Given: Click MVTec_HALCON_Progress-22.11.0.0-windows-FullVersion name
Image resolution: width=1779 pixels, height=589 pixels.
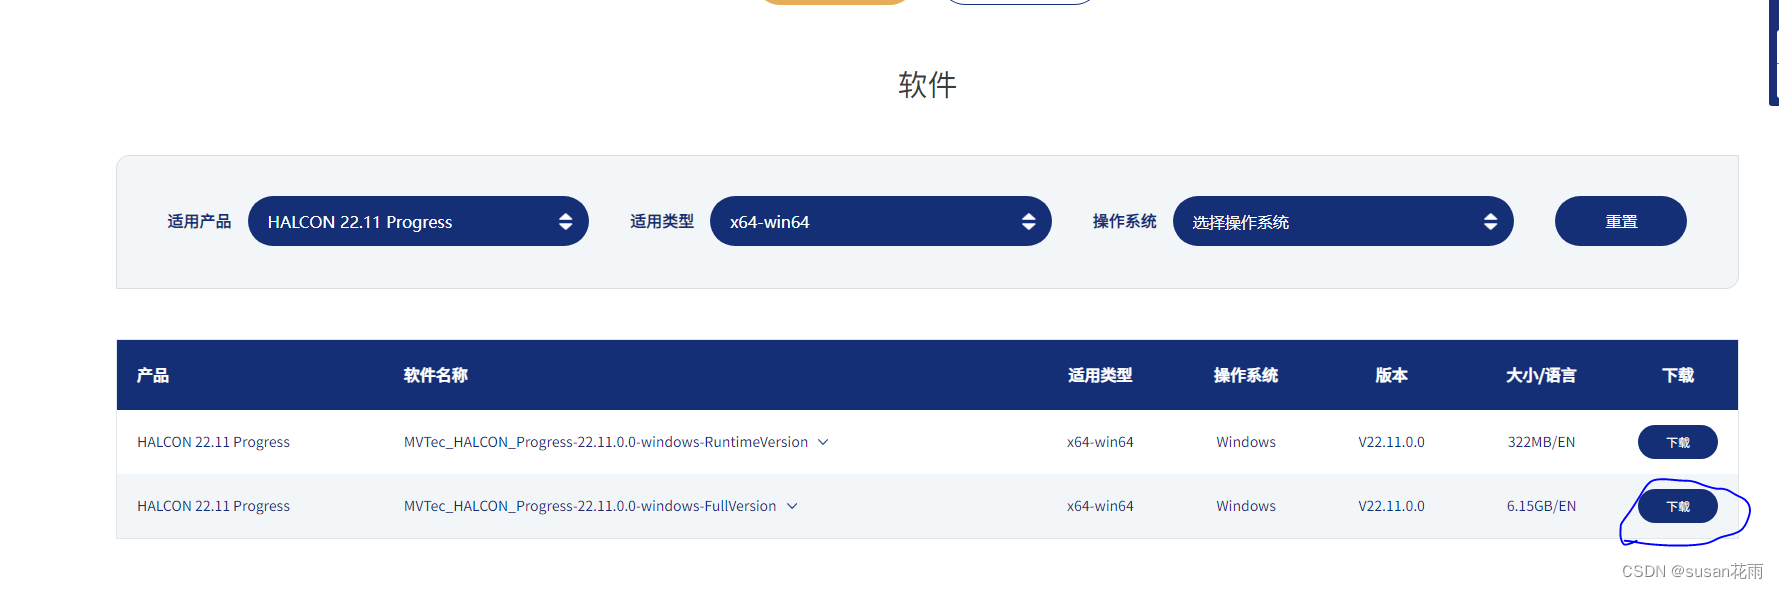Looking at the screenshot, I should [x=590, y=506].
